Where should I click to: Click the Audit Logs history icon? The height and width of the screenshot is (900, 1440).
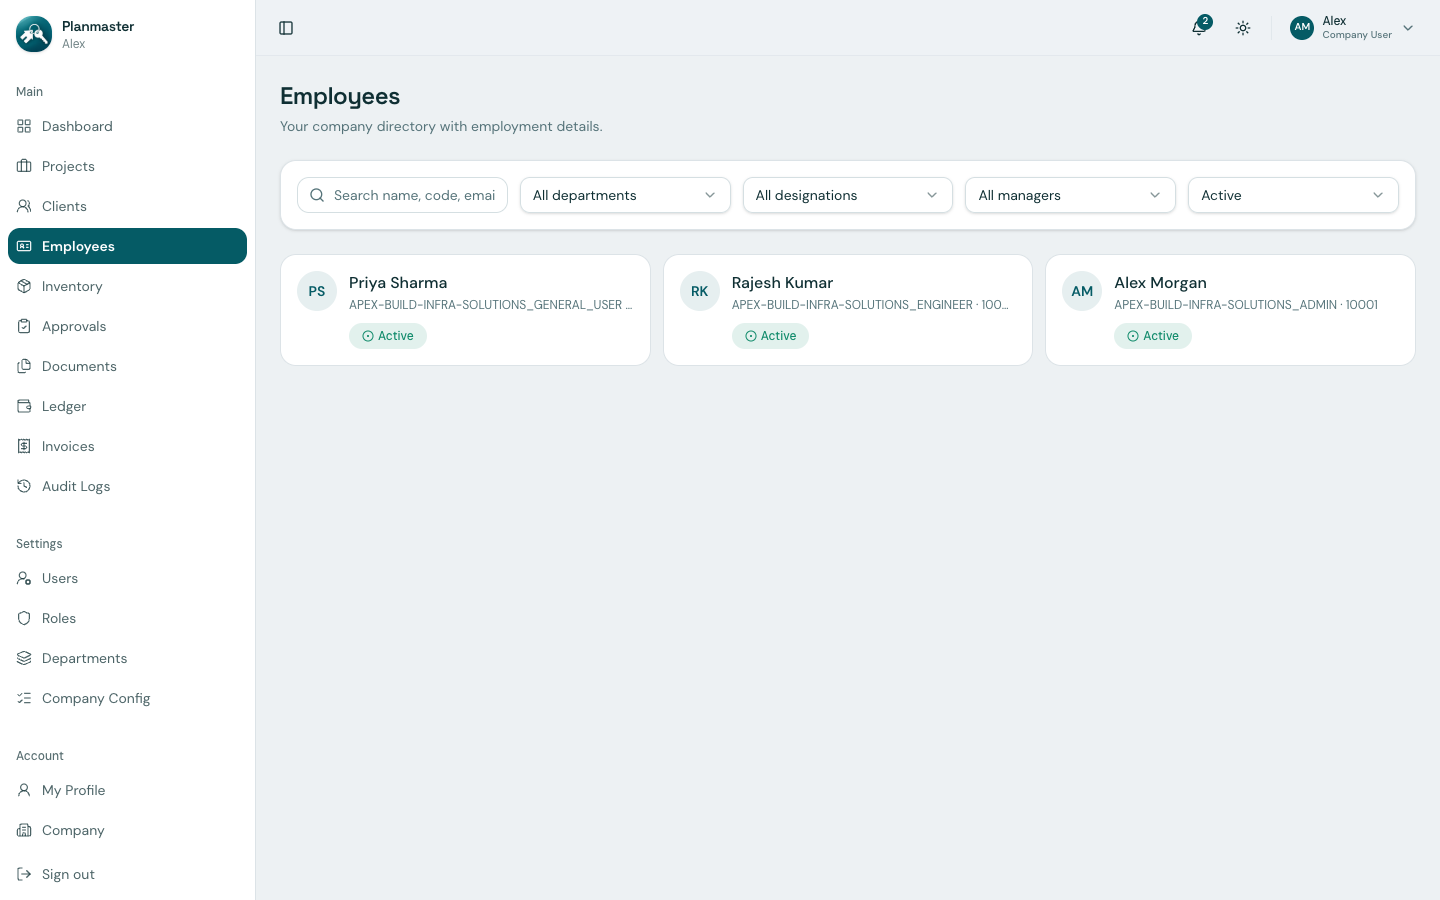(24, 486)
